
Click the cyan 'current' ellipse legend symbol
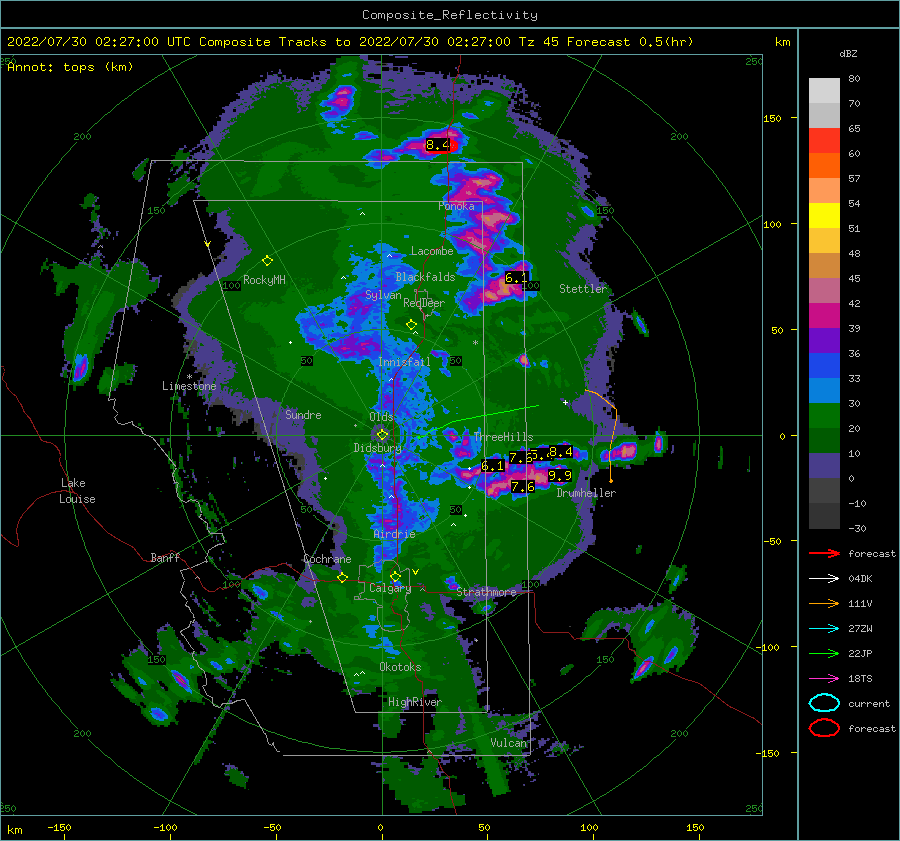point(824,703)
